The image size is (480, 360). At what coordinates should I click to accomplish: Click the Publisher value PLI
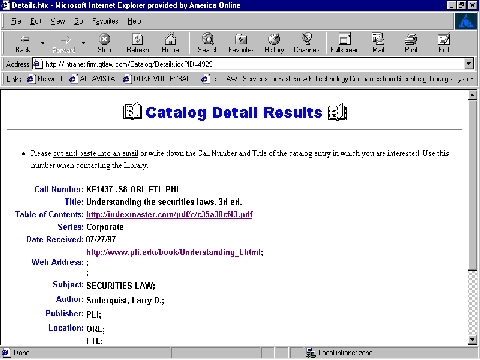[x=94, y=314]
